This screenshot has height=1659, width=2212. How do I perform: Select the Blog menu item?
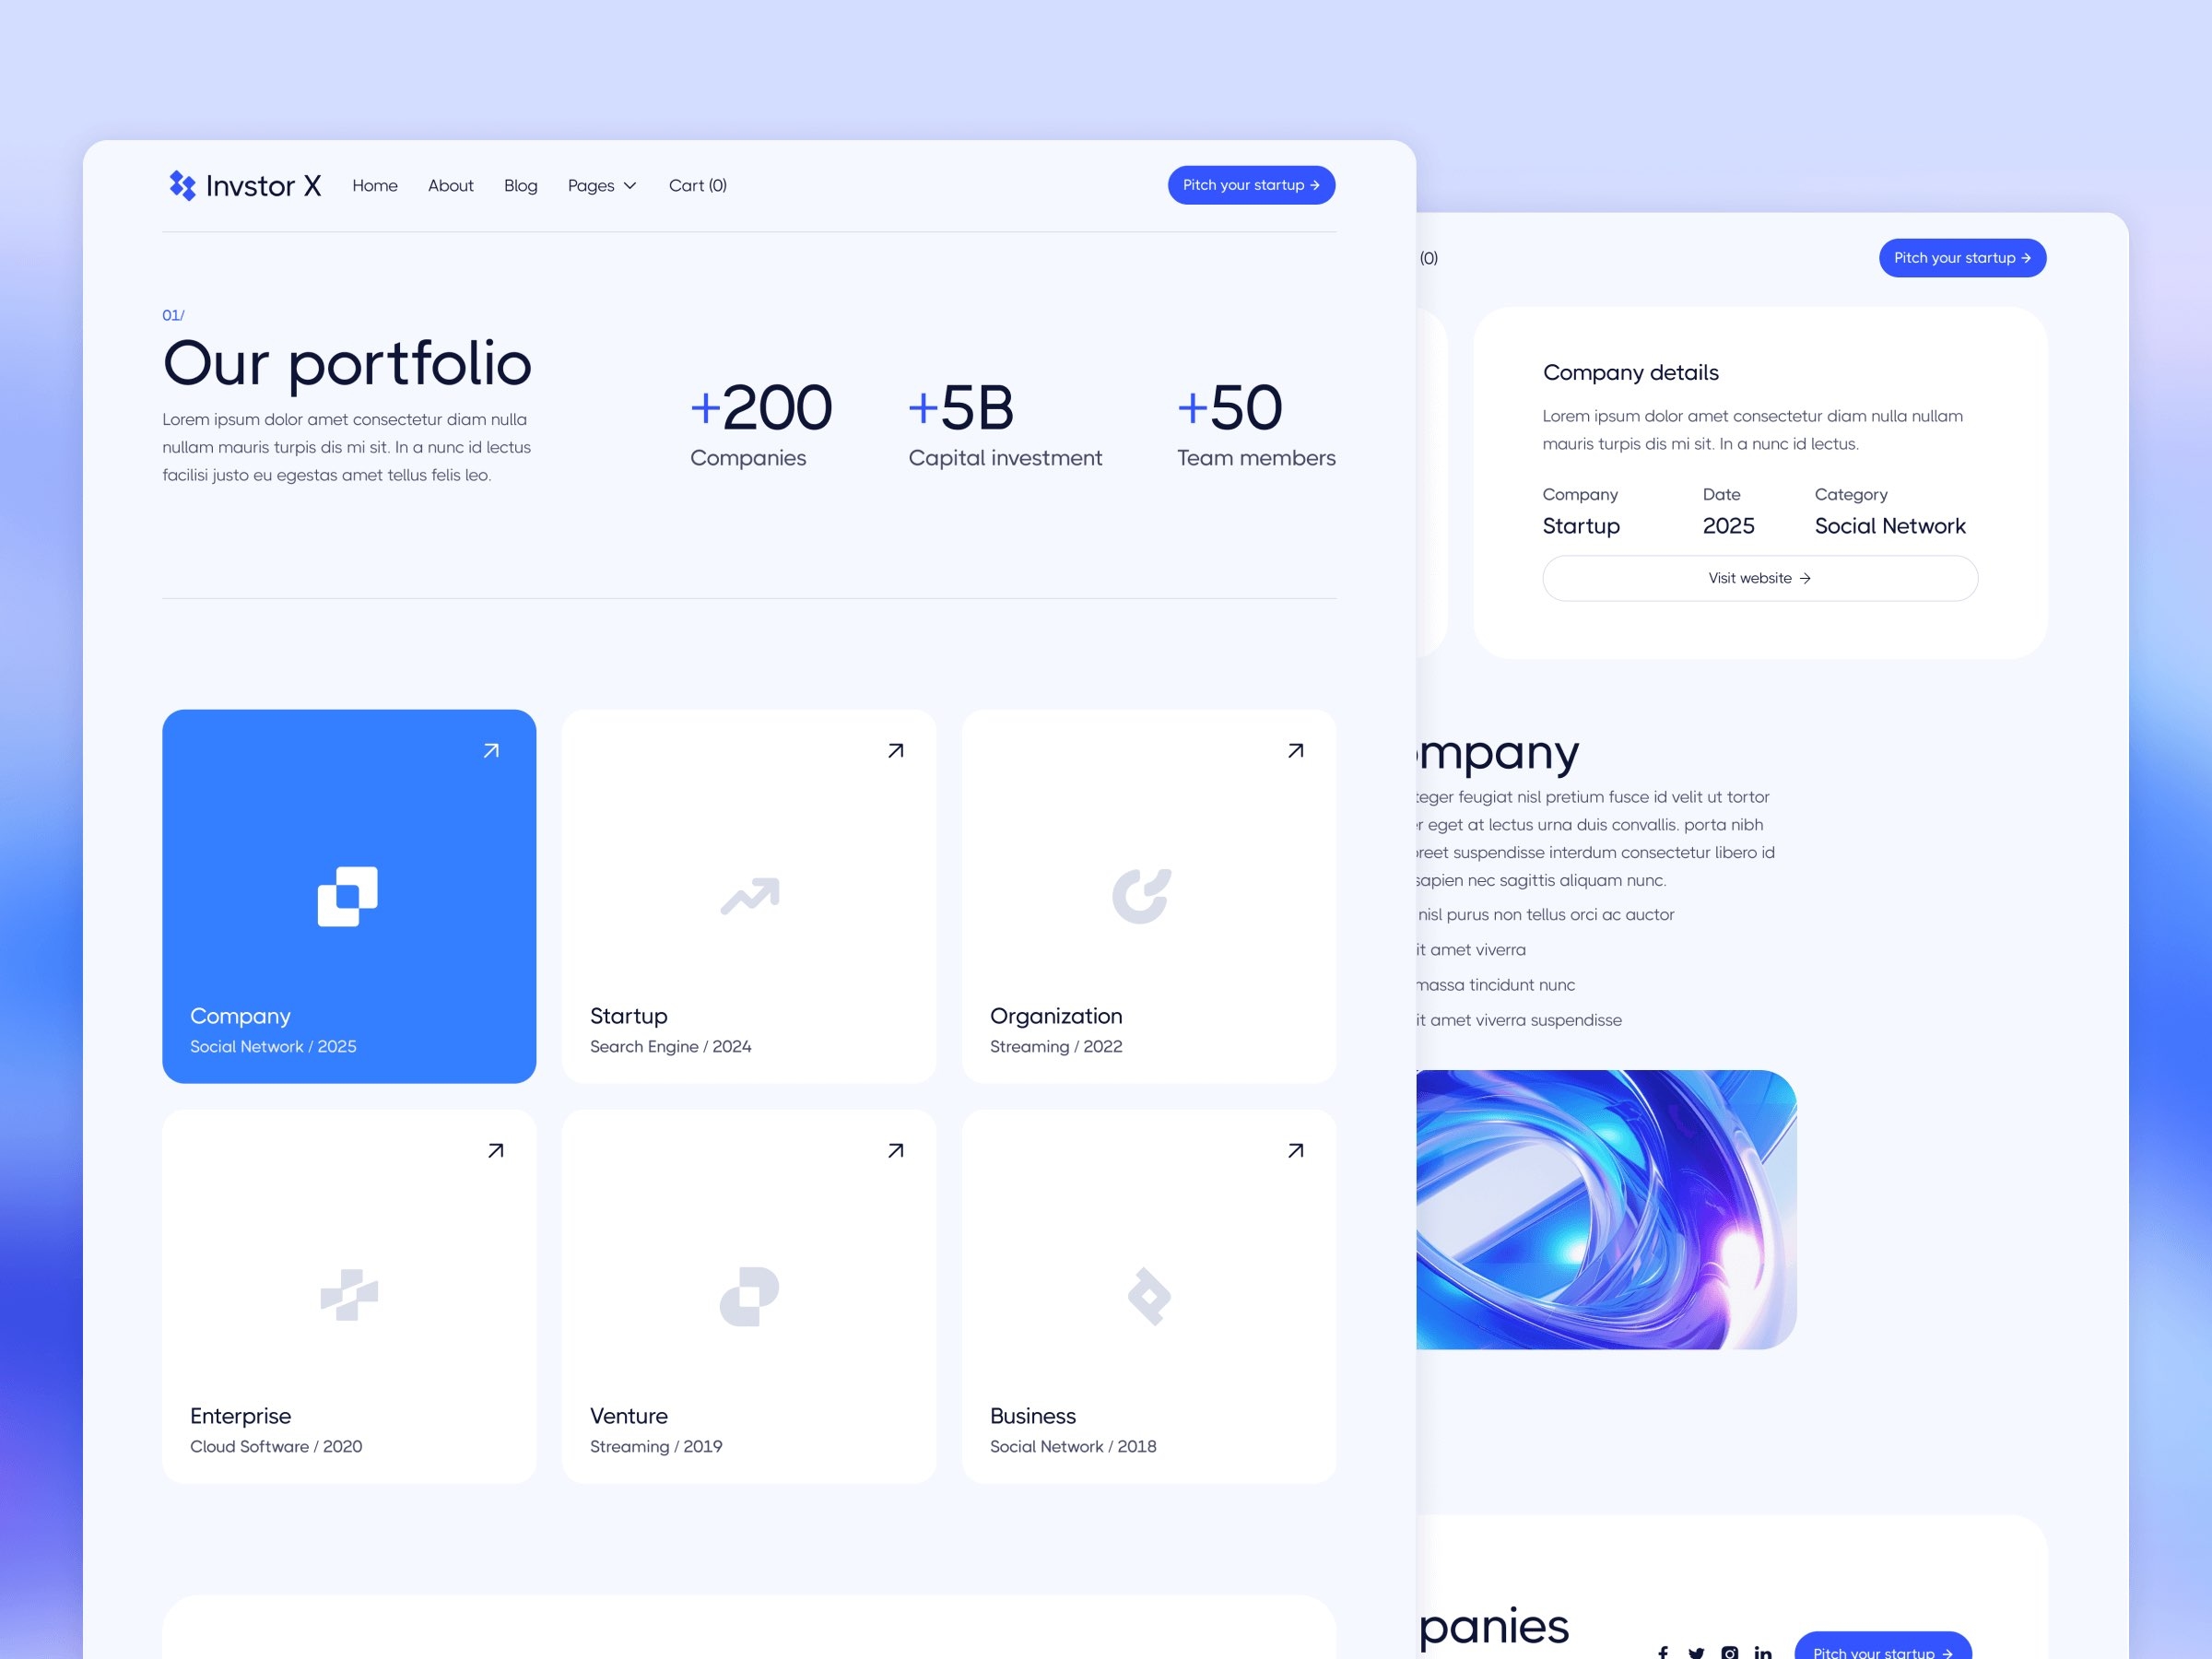tap(519, 184)
